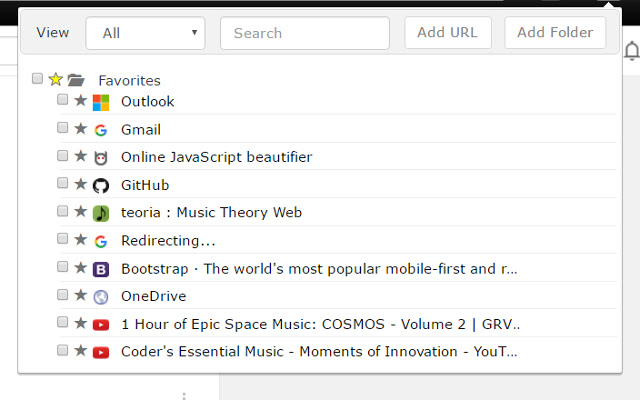Tick the checkbox beside GitHub
Image resolution: width=640 pixels, height=400 pixels.
pyautogui.click(x=63, y=184)
